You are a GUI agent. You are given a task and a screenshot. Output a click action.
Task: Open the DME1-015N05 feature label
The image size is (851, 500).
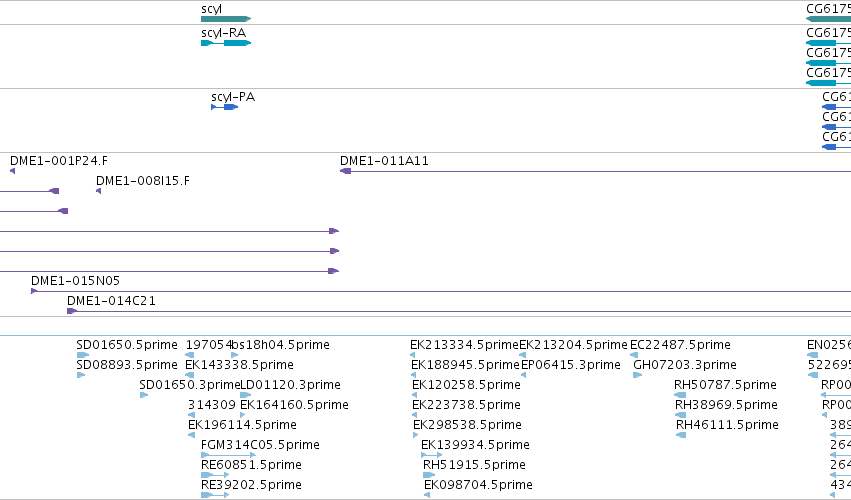[75, 281]
